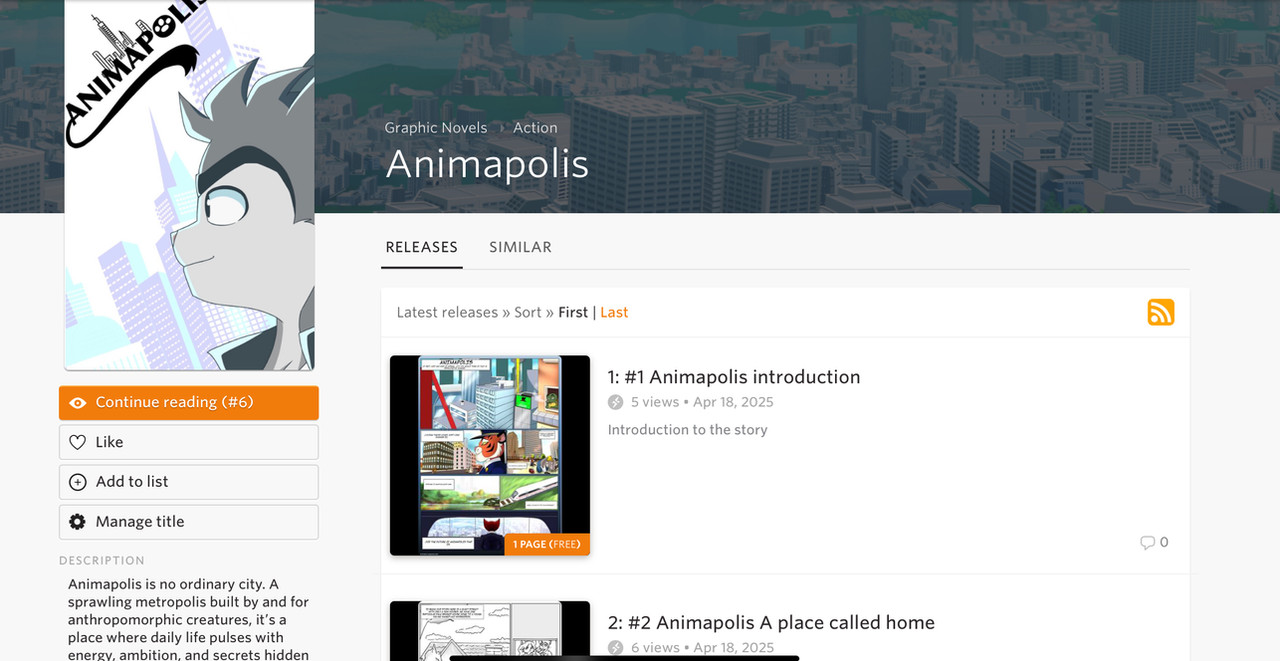Image resolution: width=1280 pixels, height=661 pixels.
Task: Click the comment count 0 on release #1
Action: click(x=1164, y=543)
